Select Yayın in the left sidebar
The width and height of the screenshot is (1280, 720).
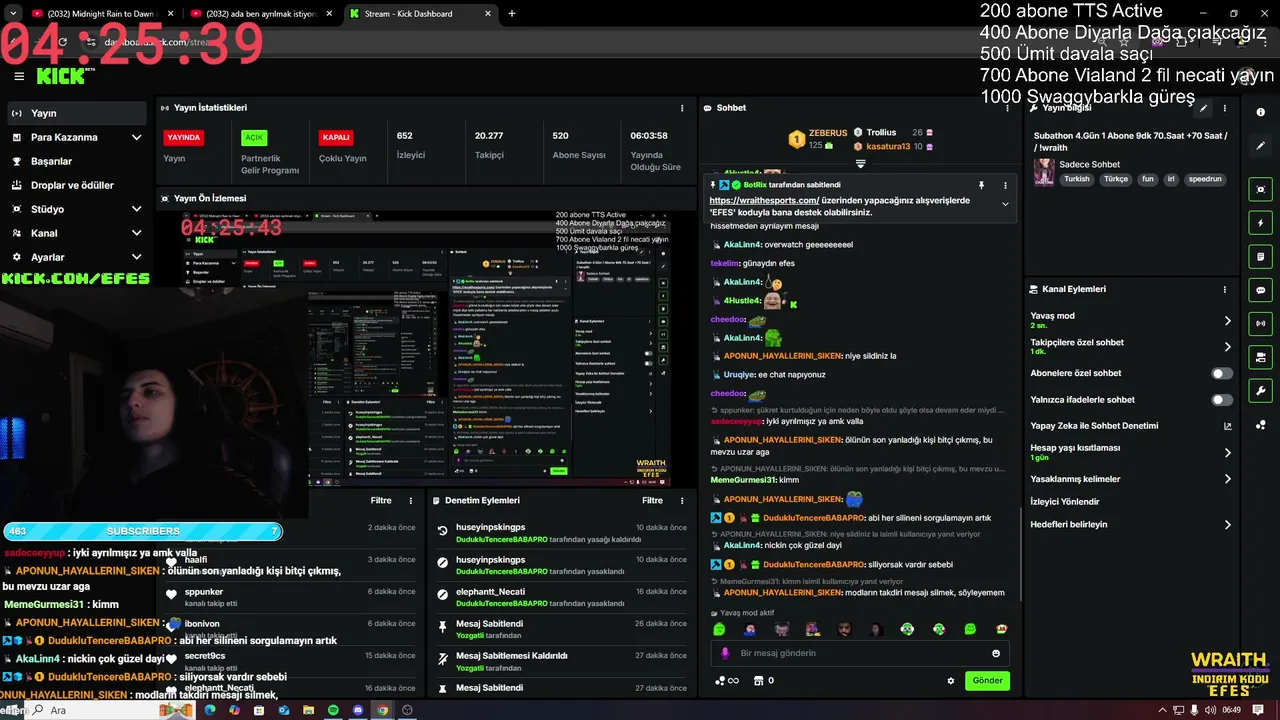tap(77, 113)
